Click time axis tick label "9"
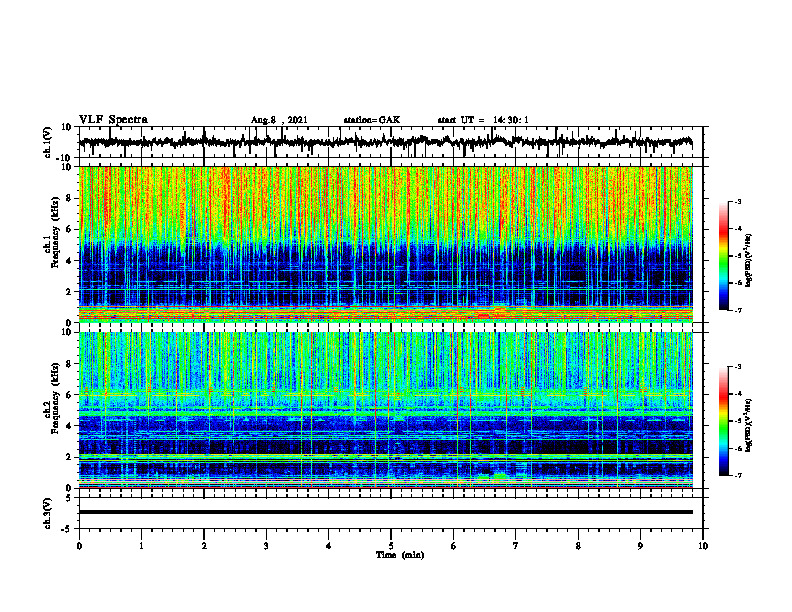The image size is (792, 612). [640, 546]
